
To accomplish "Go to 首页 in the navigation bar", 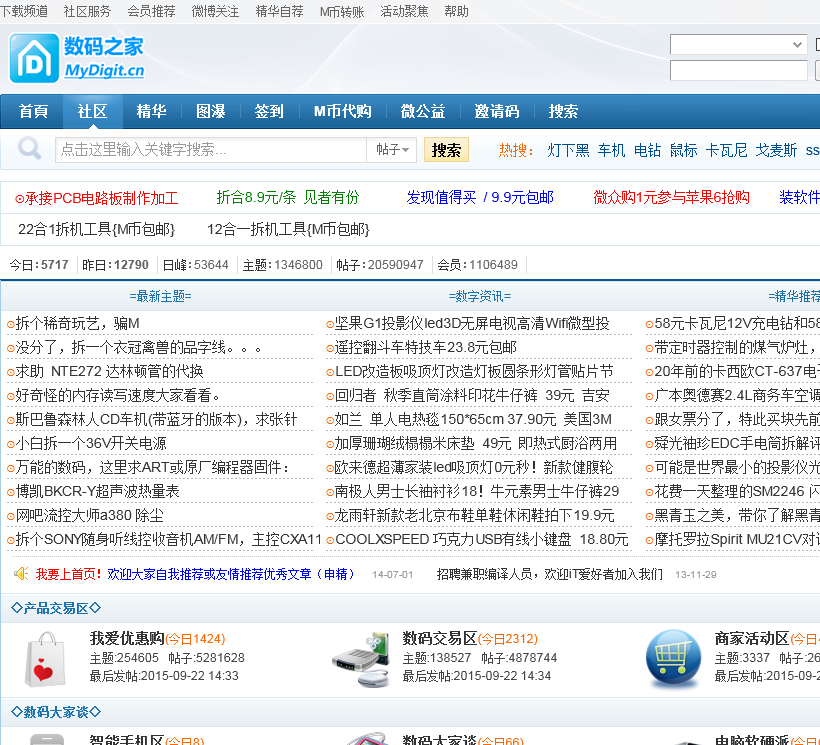I will 33,111.
